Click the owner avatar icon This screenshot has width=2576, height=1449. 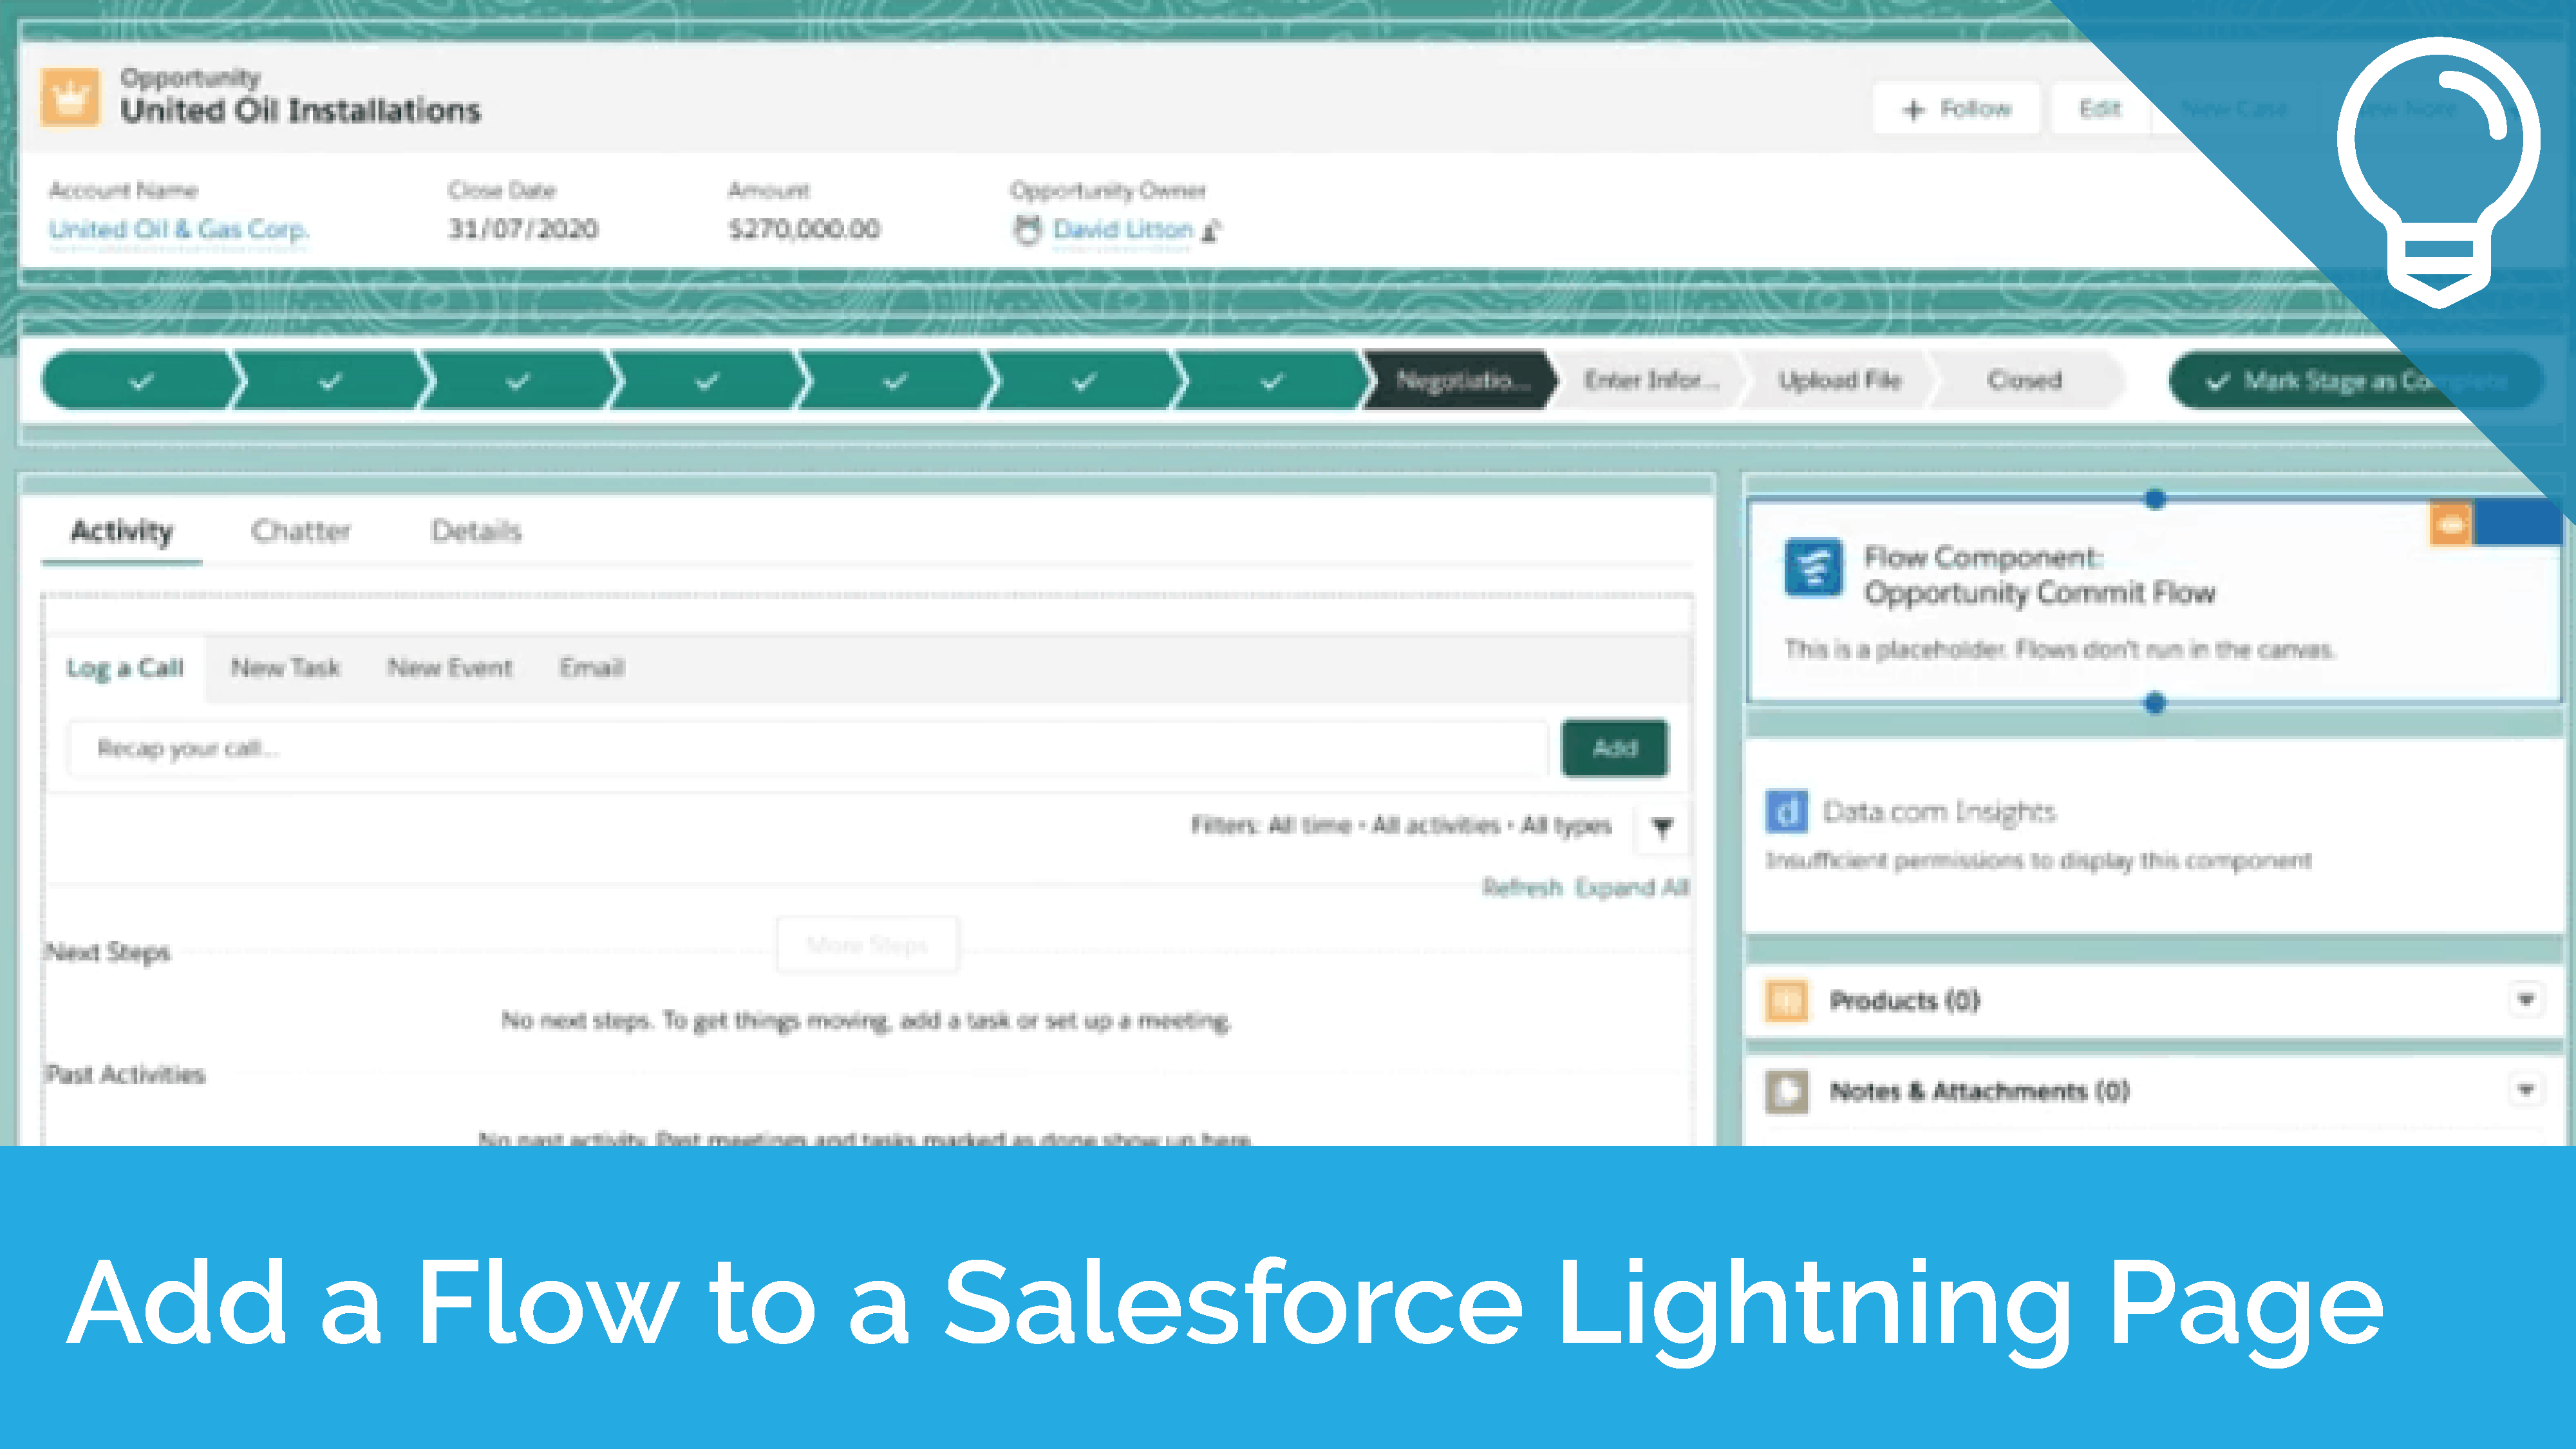click(x=1027, y=230)
